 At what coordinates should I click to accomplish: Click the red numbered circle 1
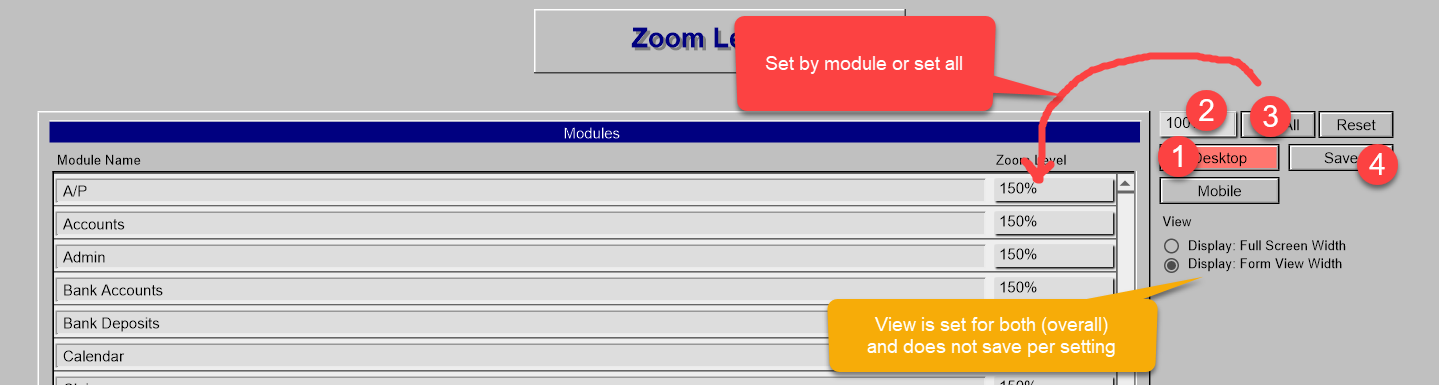1179,156
